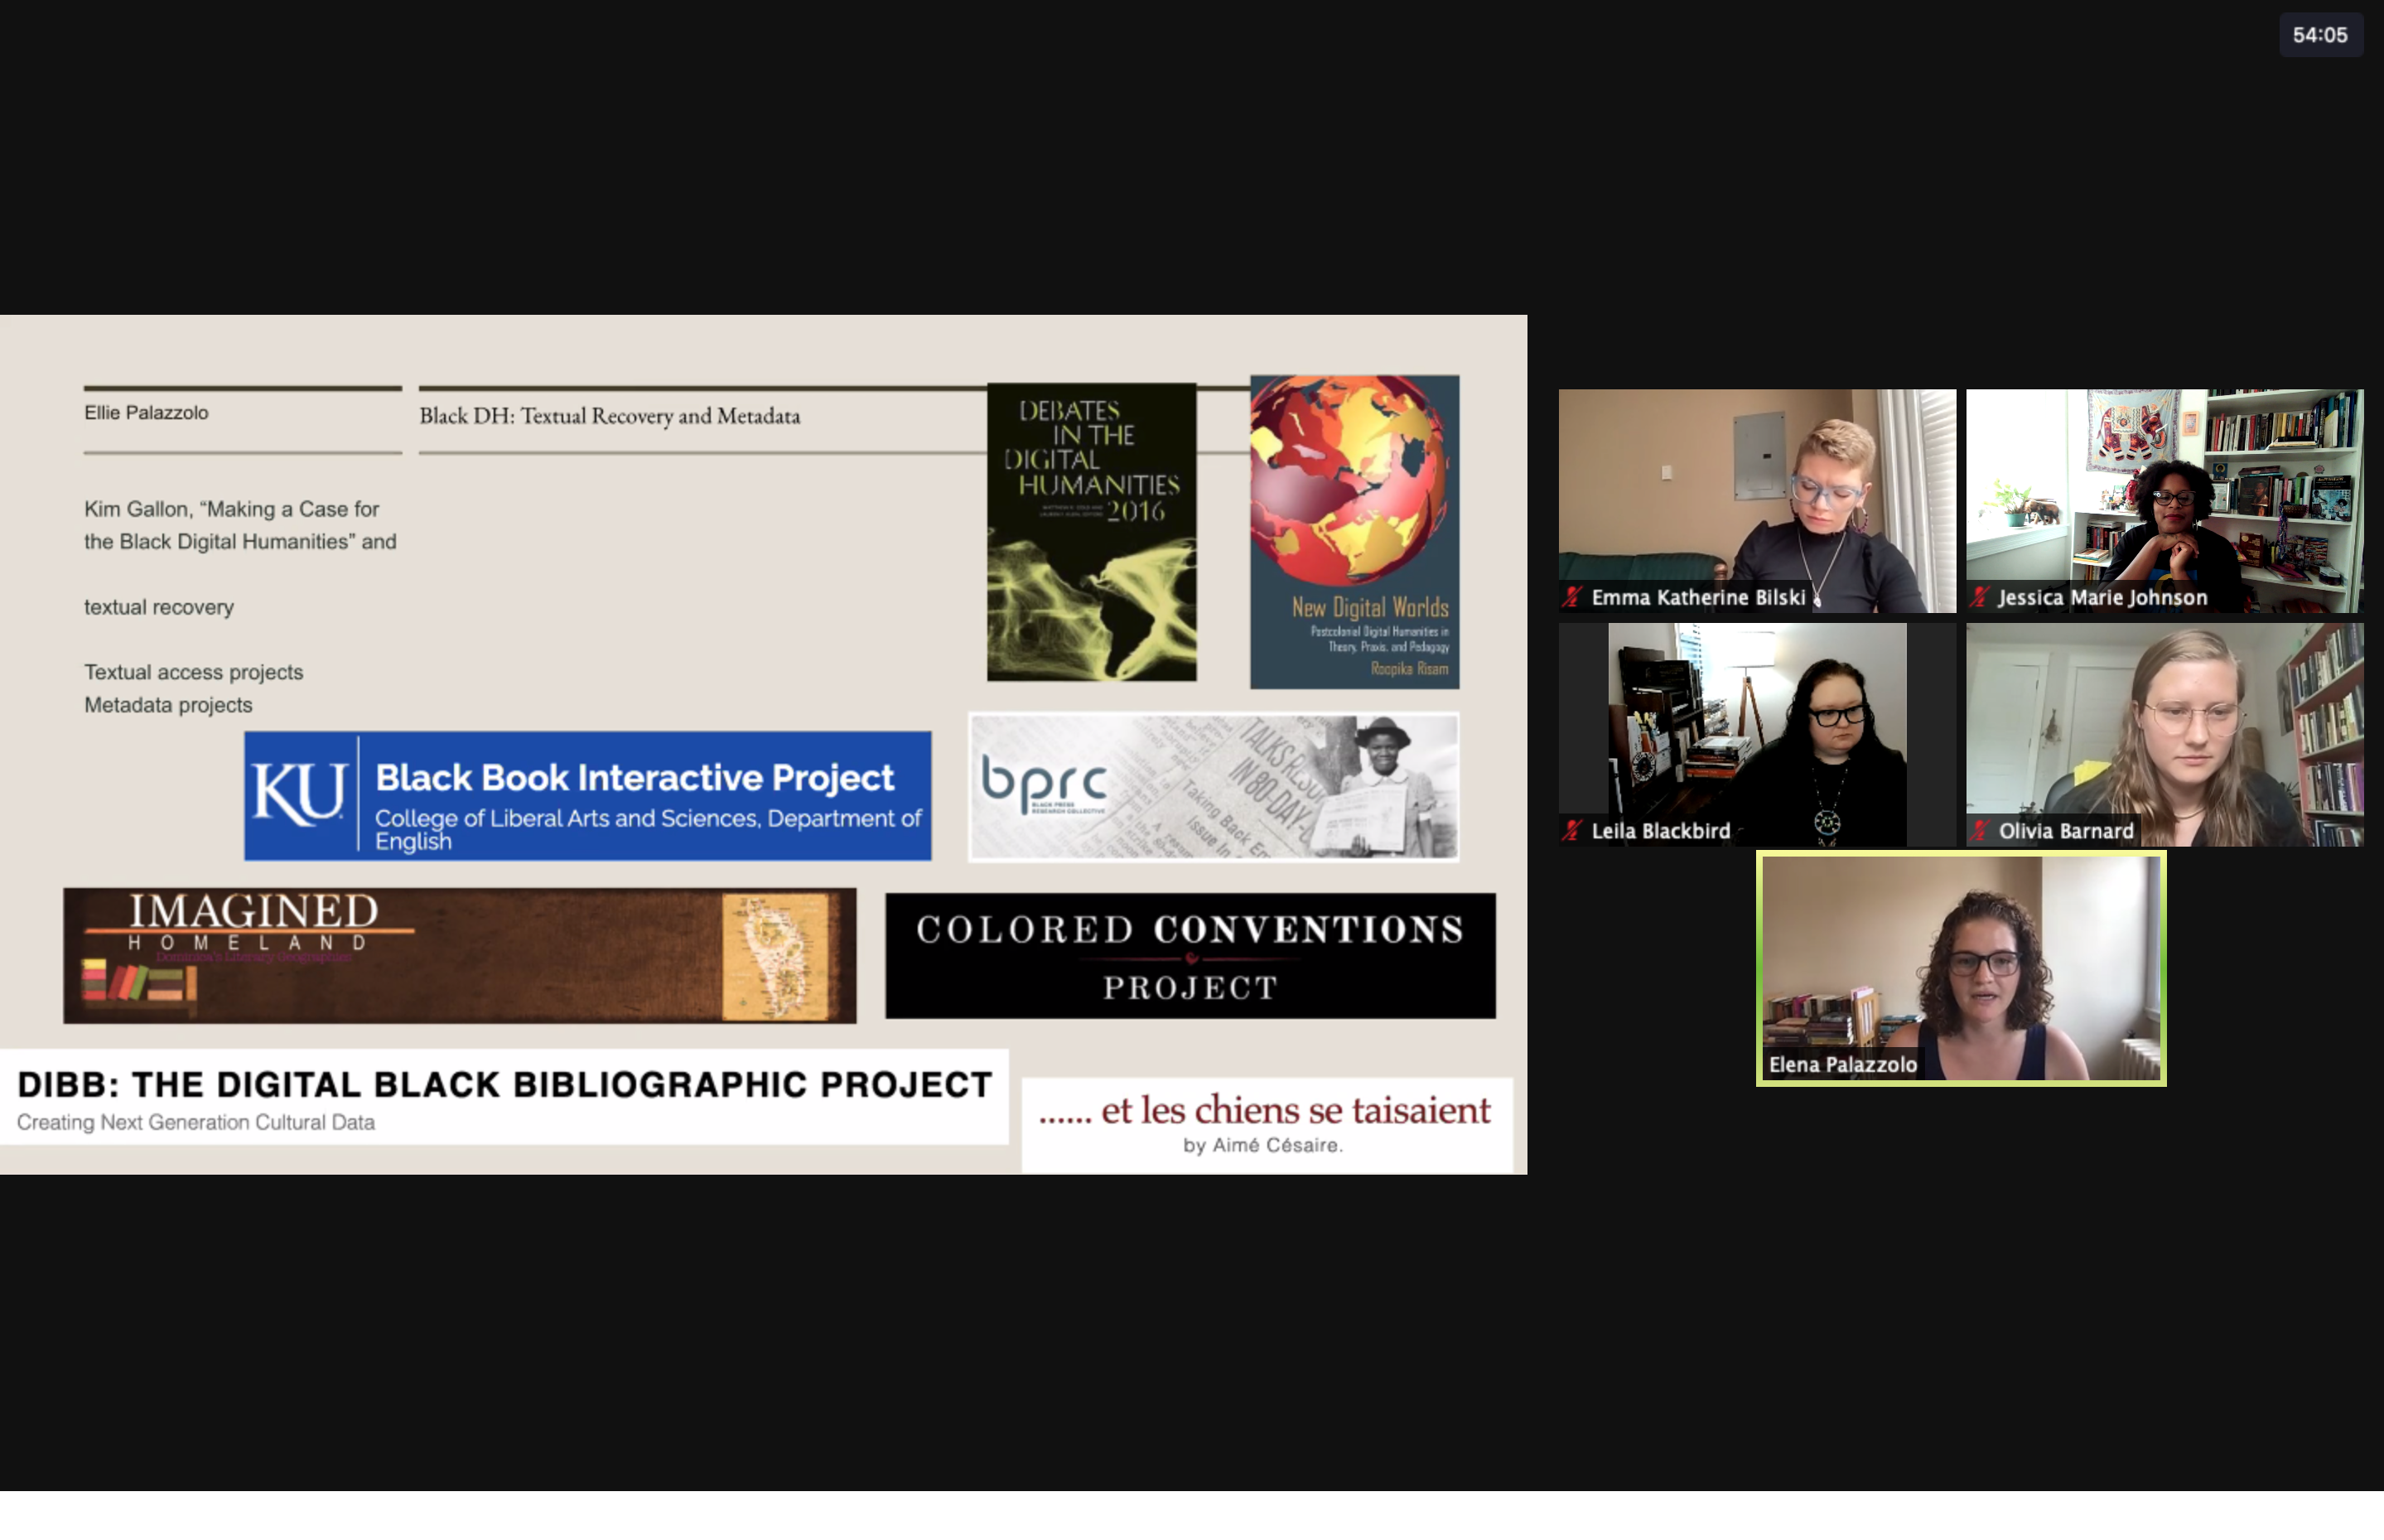Click the Leila Blackbird name label
Viewport: 2384px width, 1540px height.
pos(1661,830)
